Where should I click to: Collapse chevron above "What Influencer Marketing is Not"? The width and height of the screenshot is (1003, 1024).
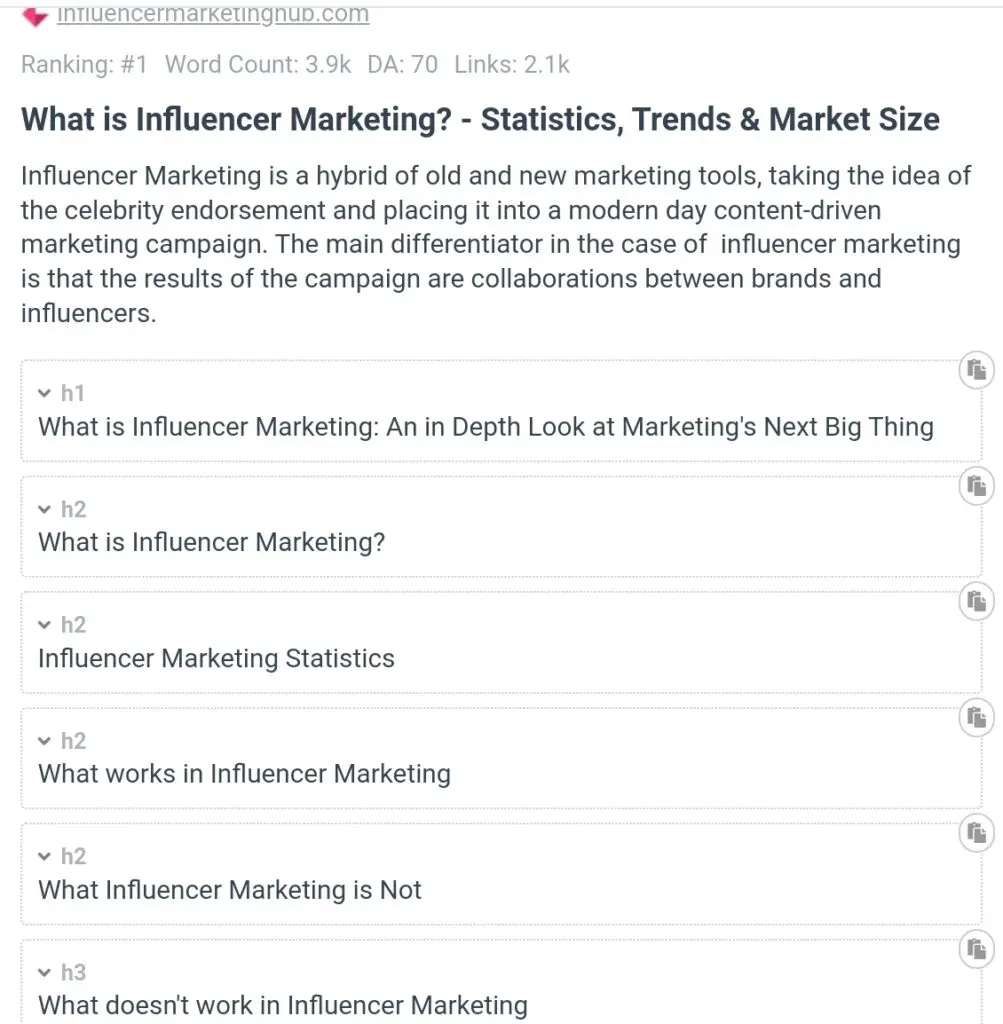coord(44,856)
